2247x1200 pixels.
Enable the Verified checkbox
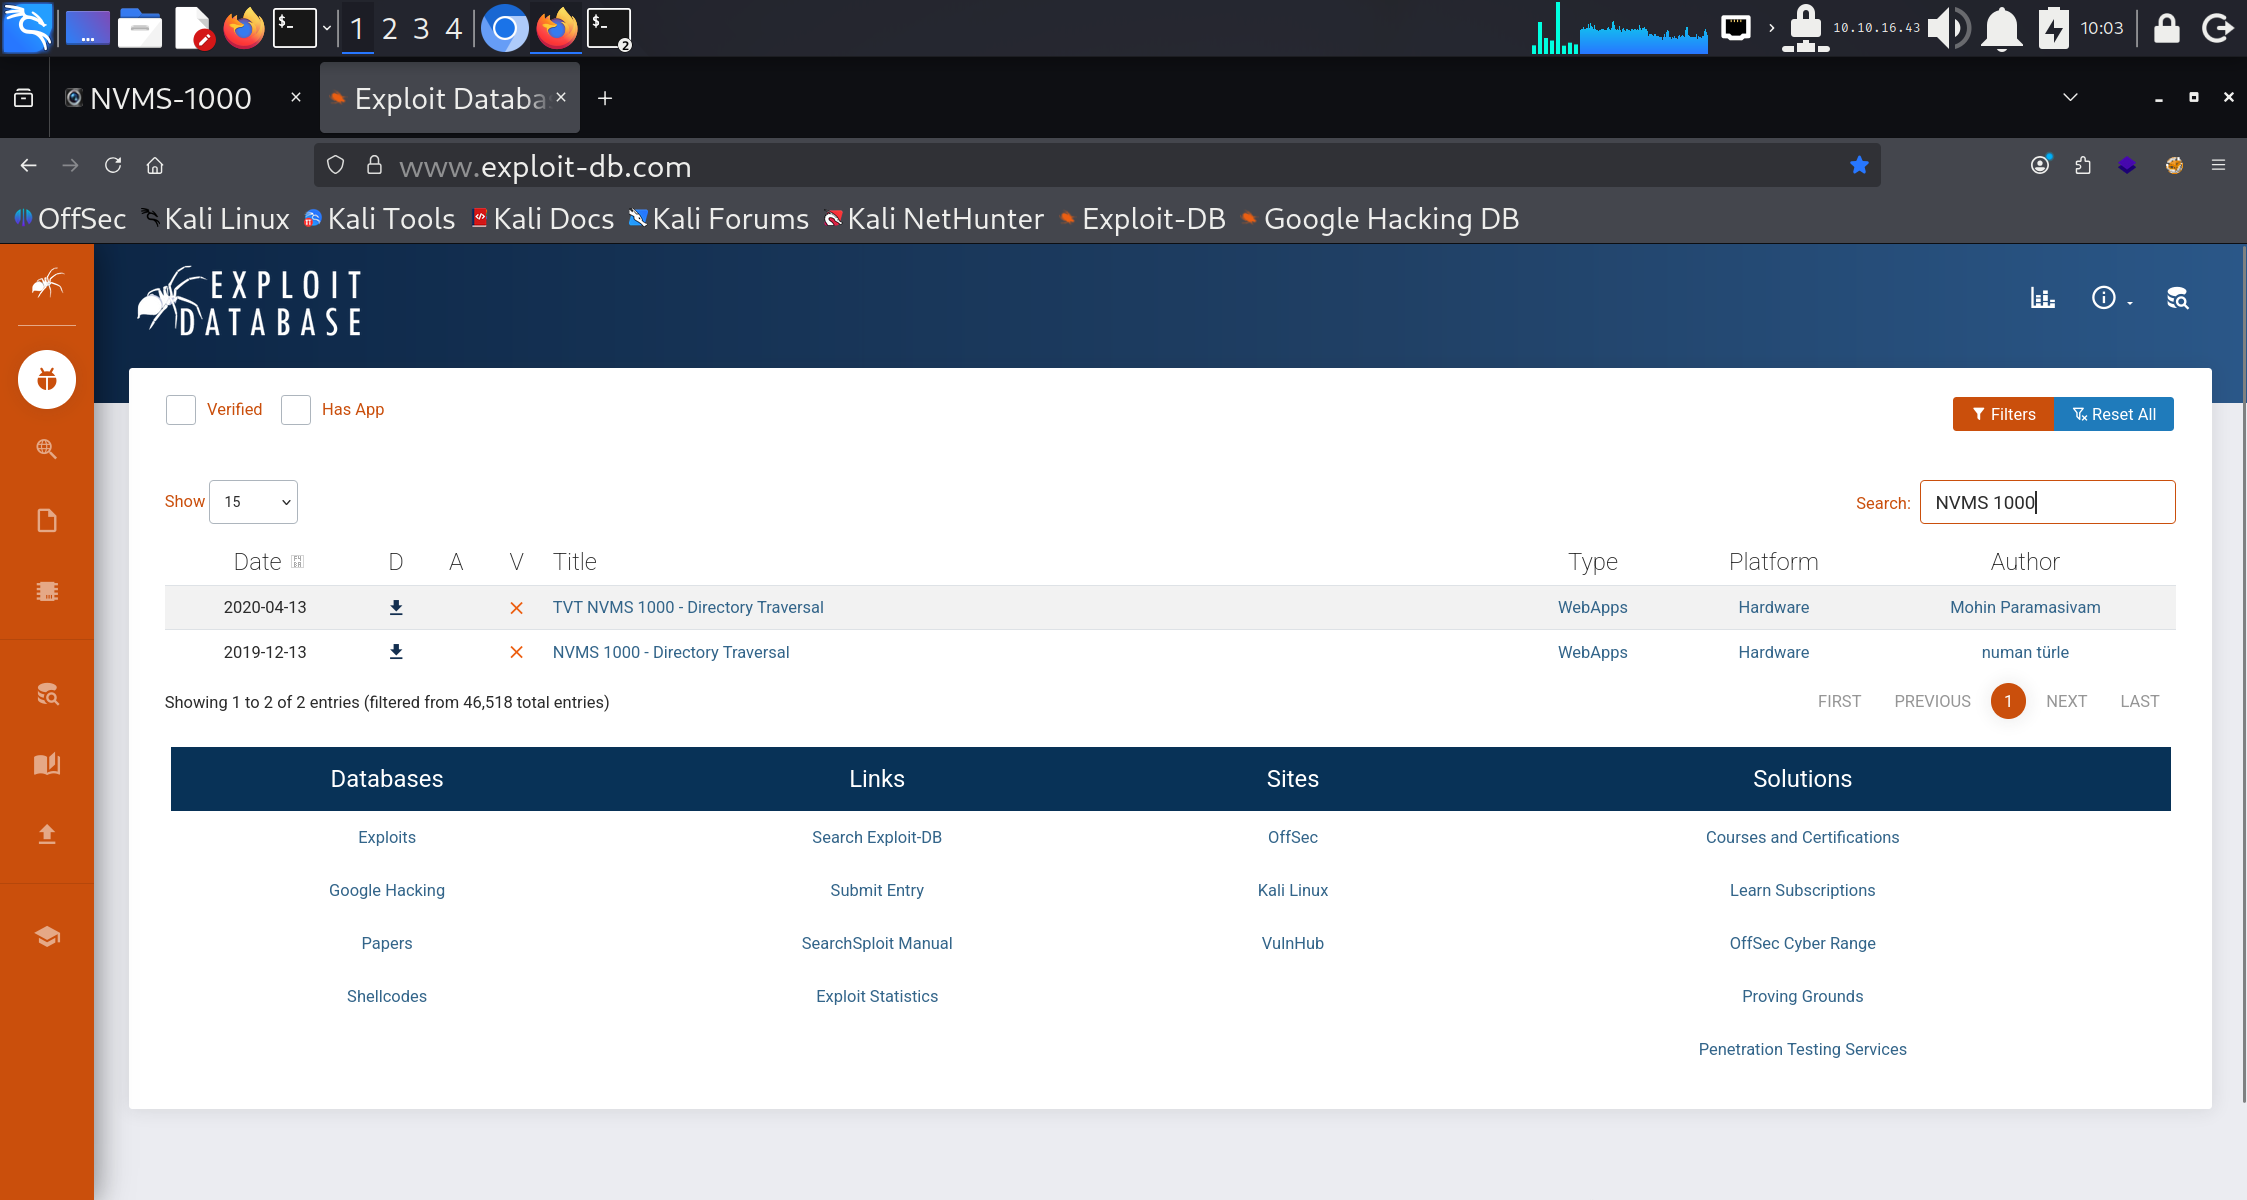click(181, 410)
